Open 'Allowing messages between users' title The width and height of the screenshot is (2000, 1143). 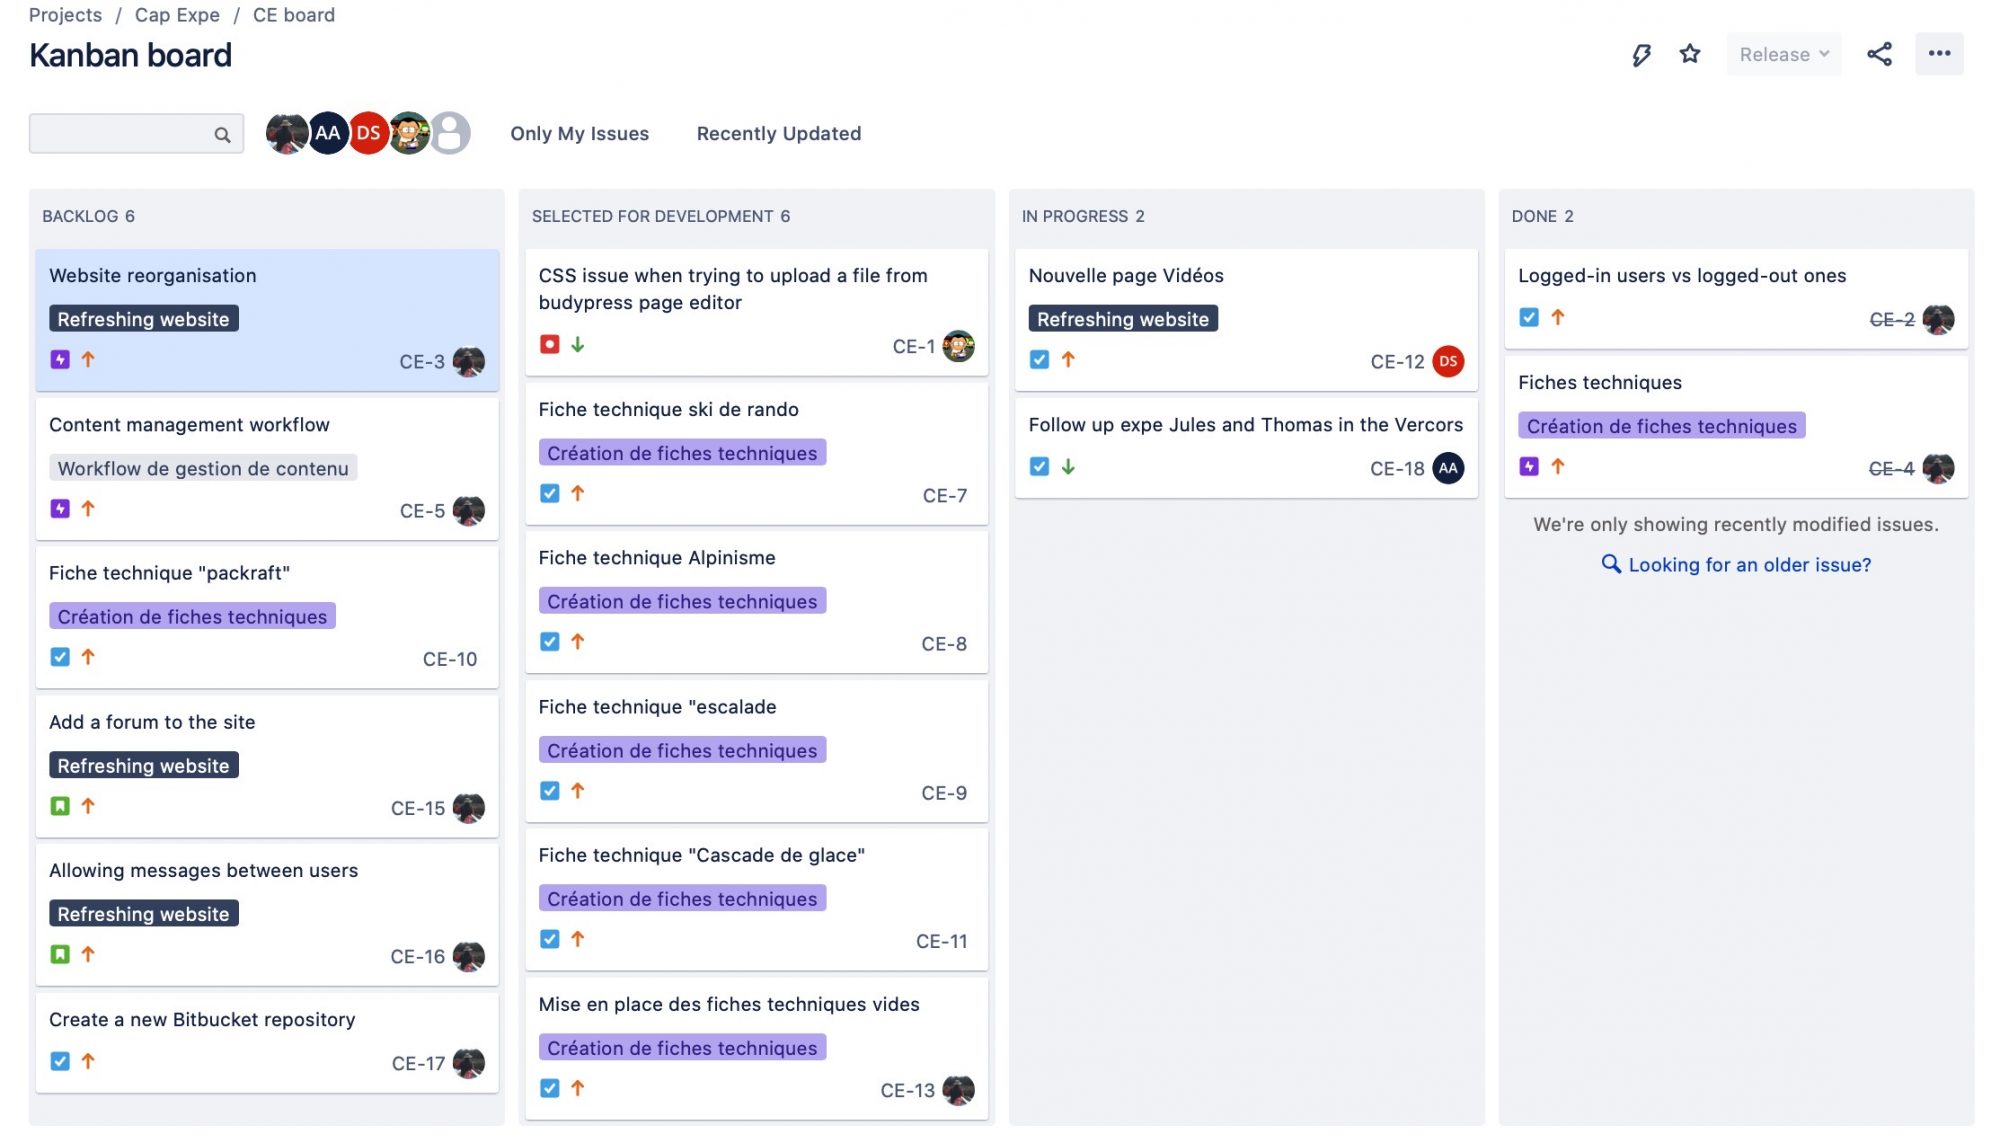[x=203, y=869]
